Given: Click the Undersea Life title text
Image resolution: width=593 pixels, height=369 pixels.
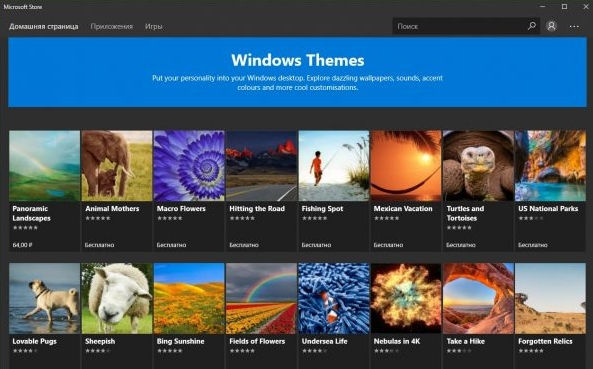Looking at the screenshot, I should tap(324, 341).
